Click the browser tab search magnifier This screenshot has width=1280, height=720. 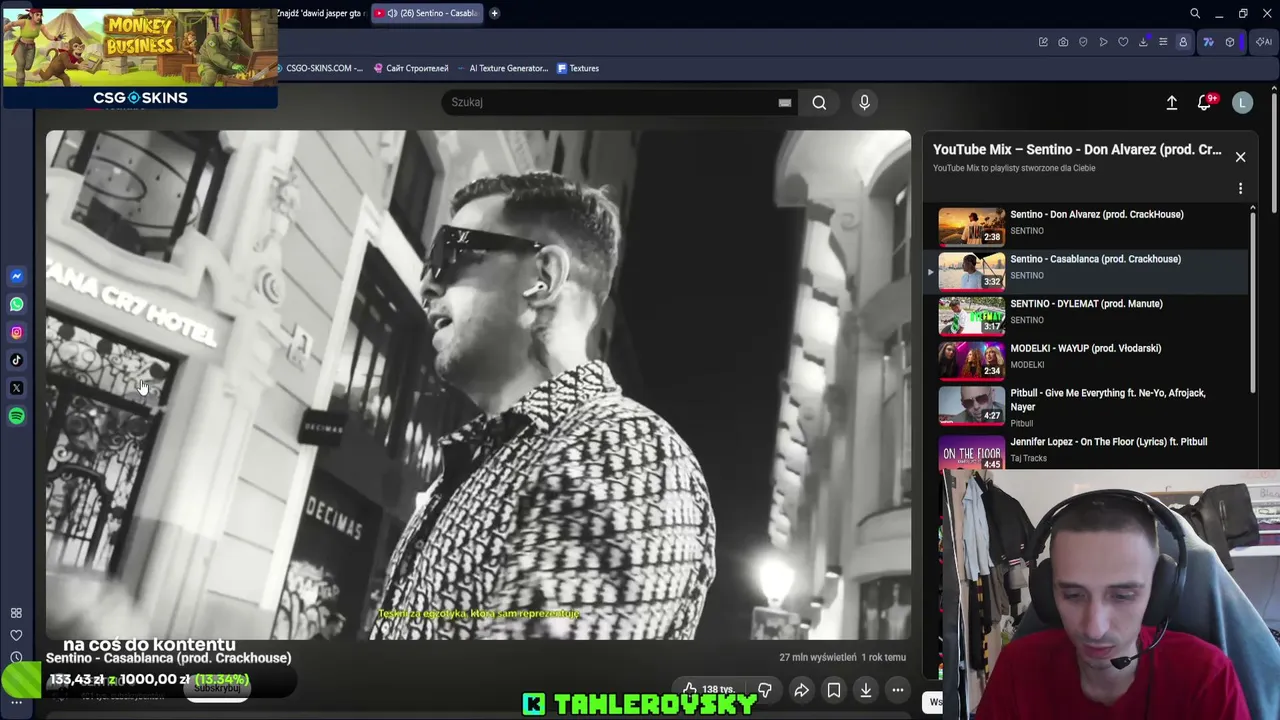click(1195, 13)
